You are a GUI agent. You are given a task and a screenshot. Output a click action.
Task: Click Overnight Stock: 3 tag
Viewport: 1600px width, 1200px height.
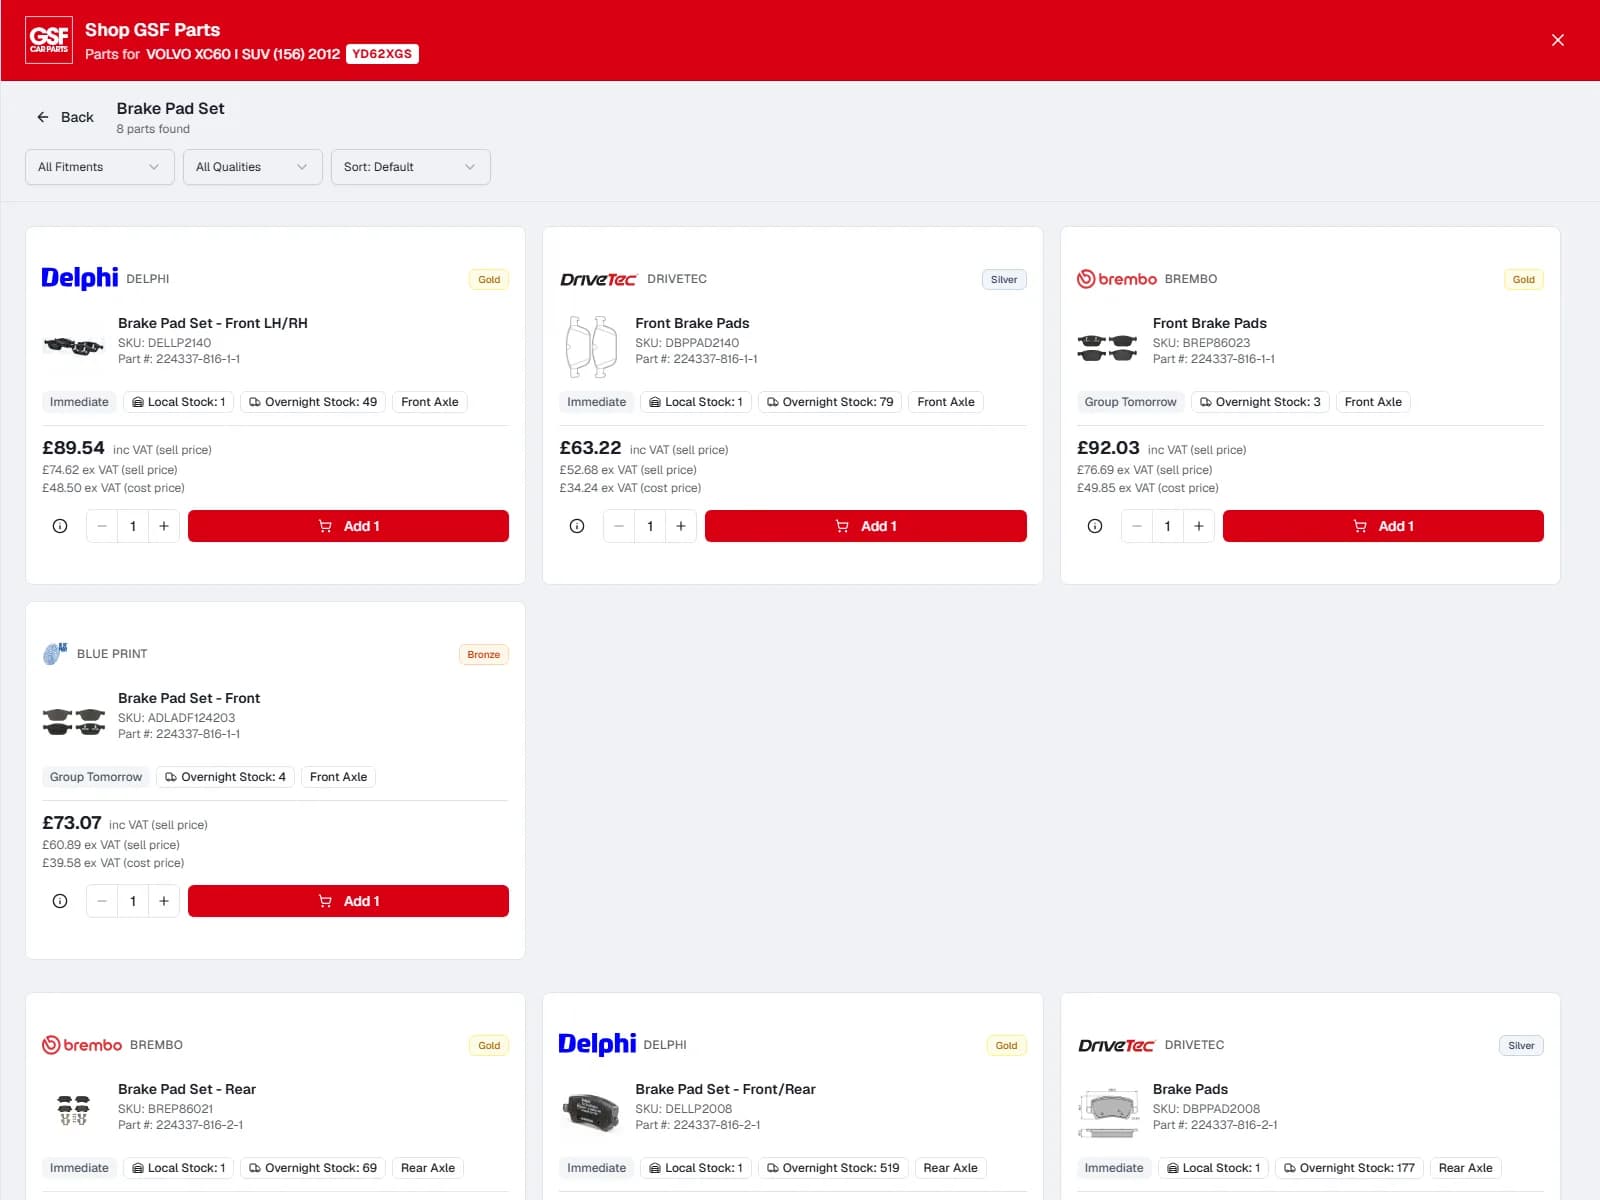1260,402
